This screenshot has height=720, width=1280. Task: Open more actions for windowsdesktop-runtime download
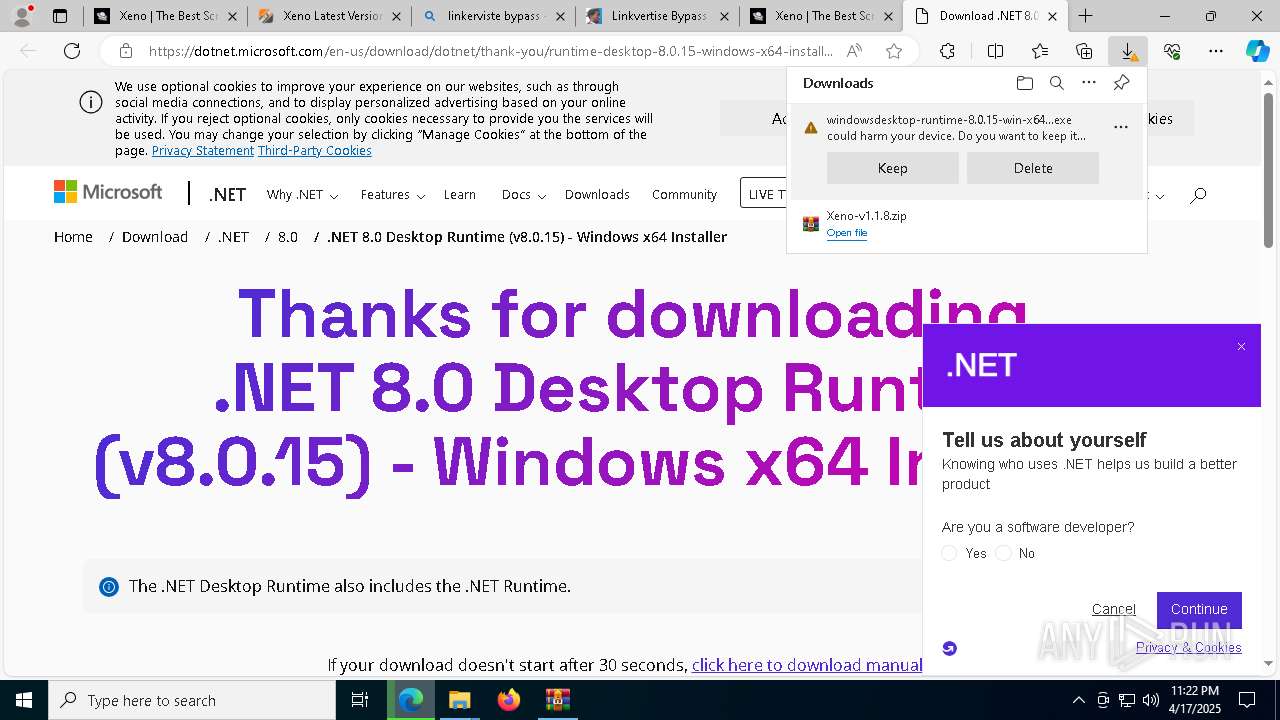(x=1120, y=127)
